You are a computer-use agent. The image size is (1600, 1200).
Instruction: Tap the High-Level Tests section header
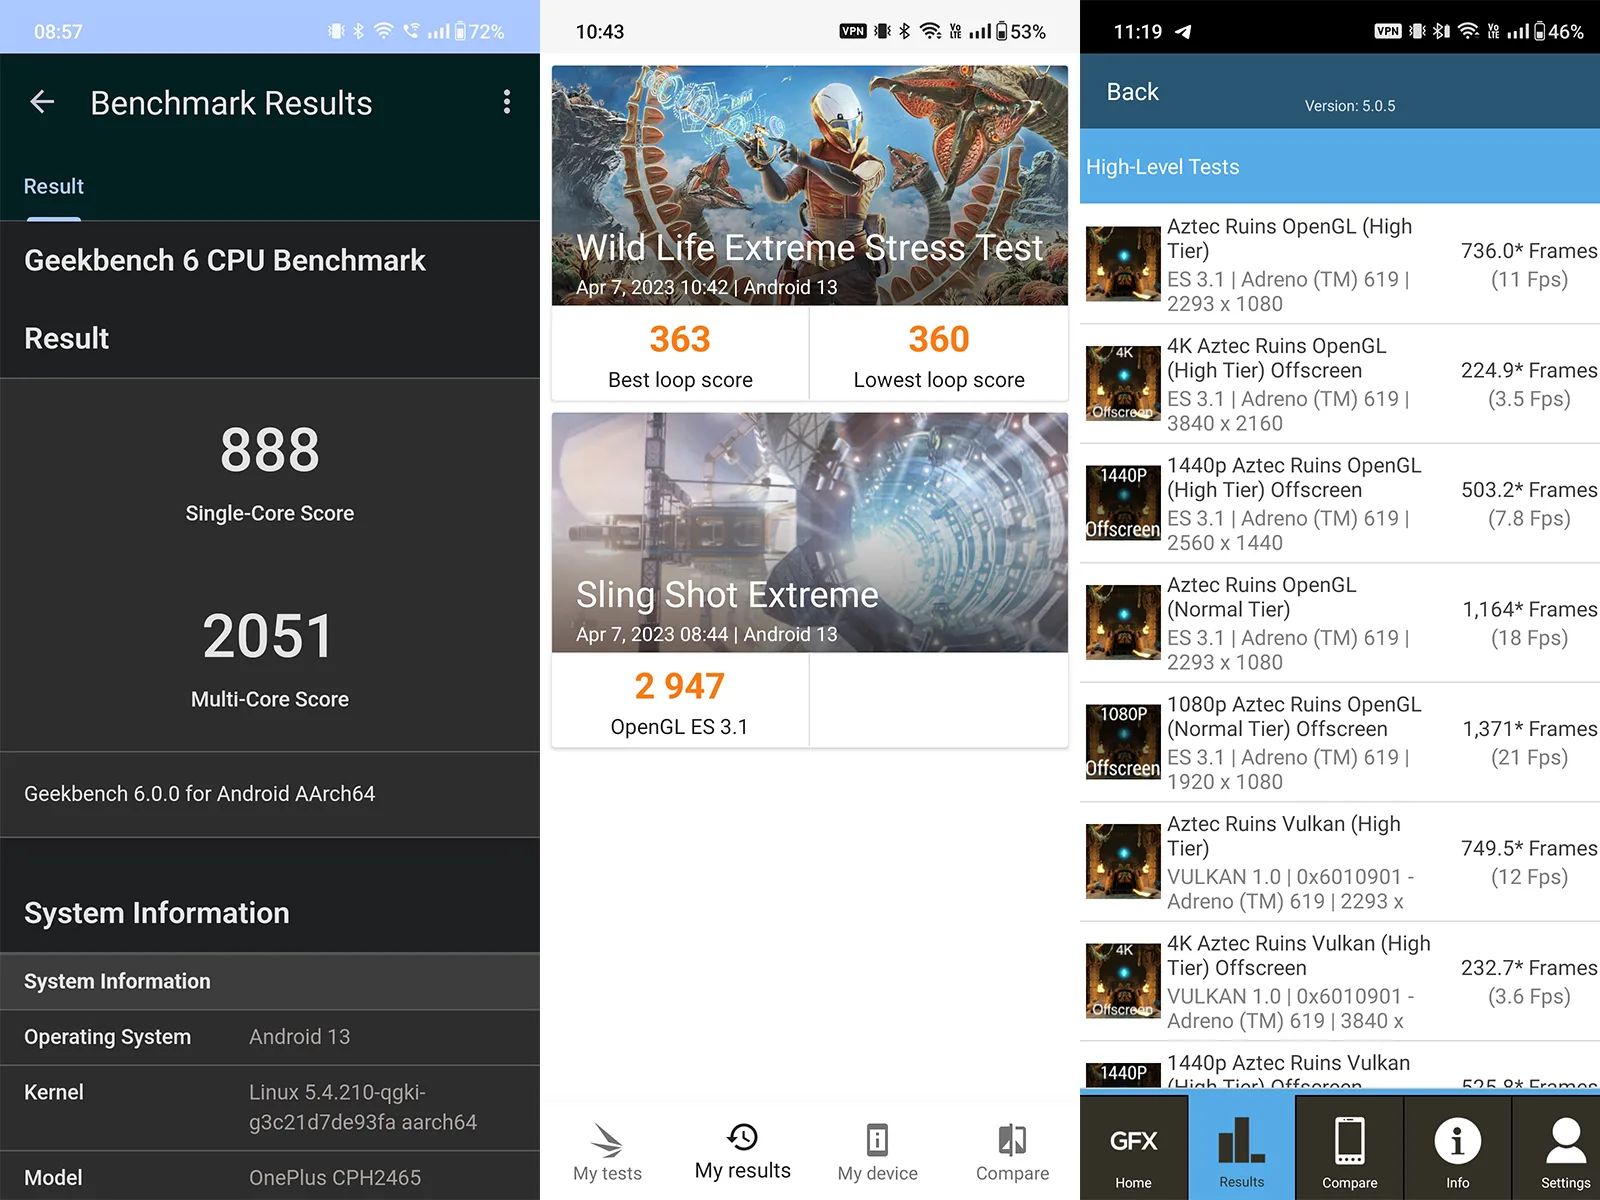pos(1340,167)
